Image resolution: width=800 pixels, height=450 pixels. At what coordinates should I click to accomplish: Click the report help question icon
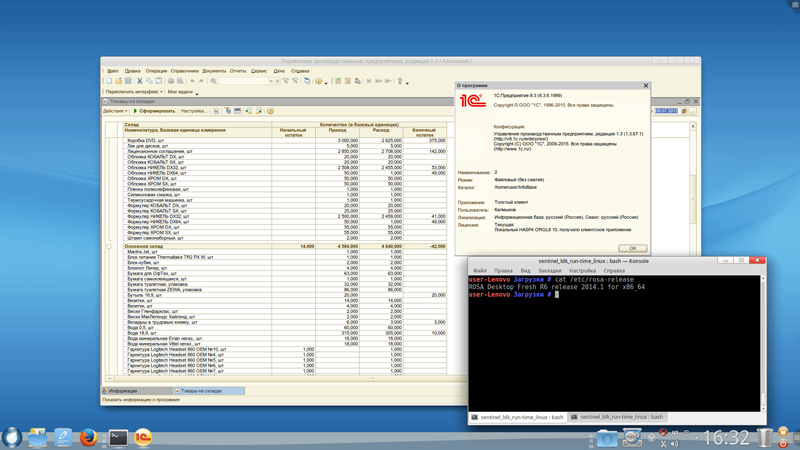pos(270,111)
